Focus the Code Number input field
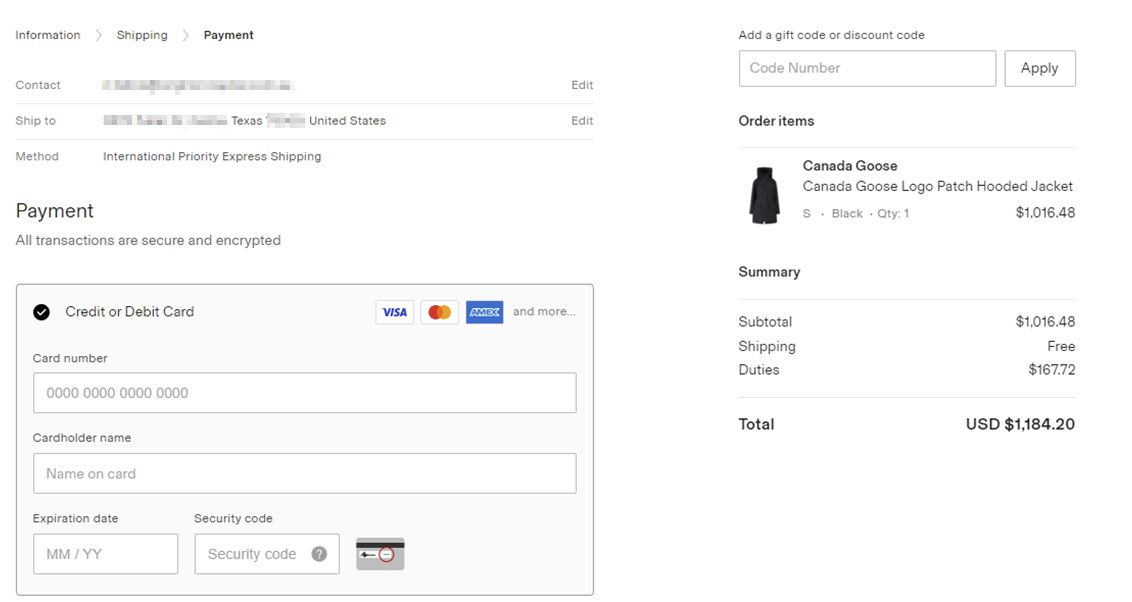 tap(867, 69)
